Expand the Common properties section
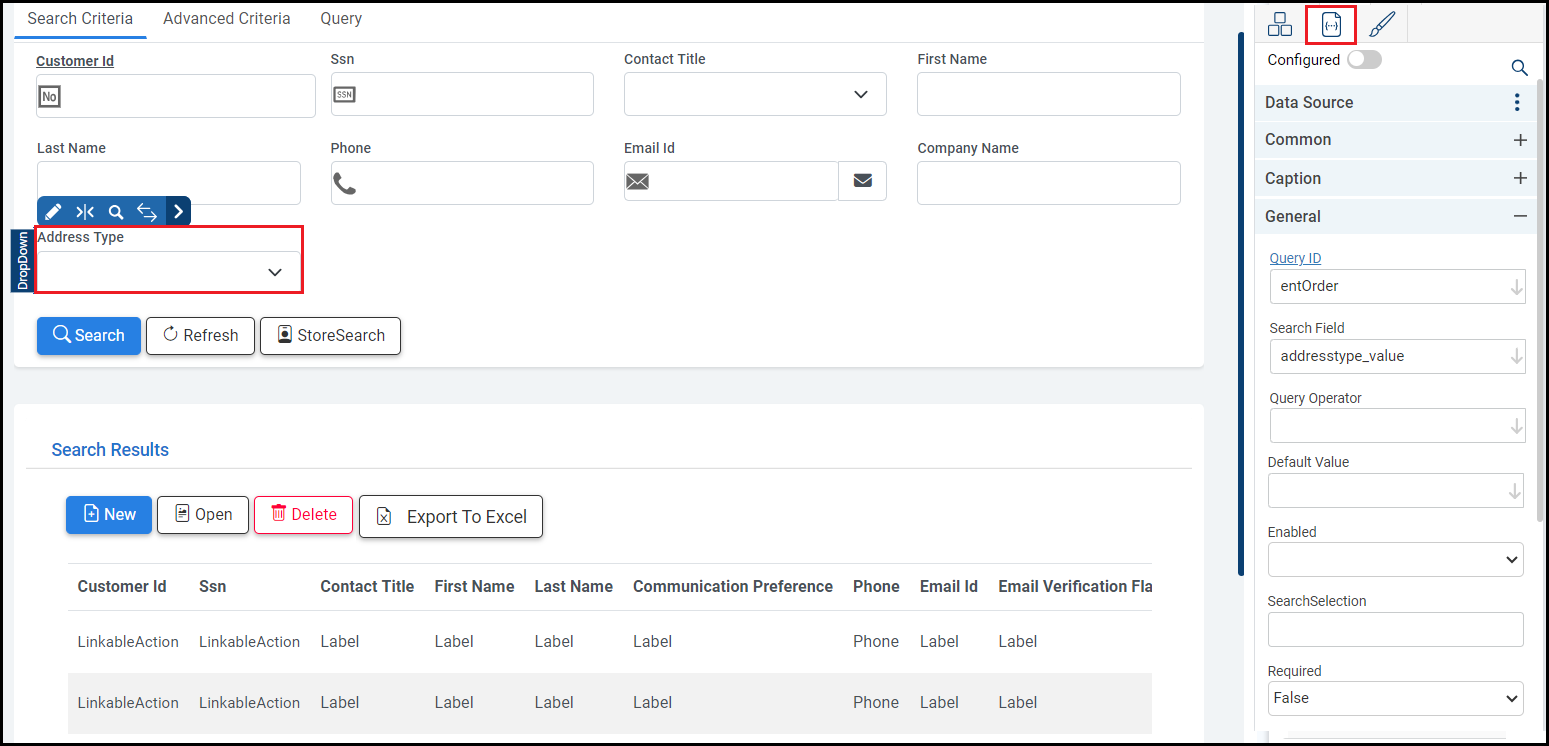Viewport: 1549px width, 746px height. [1520, 140]
